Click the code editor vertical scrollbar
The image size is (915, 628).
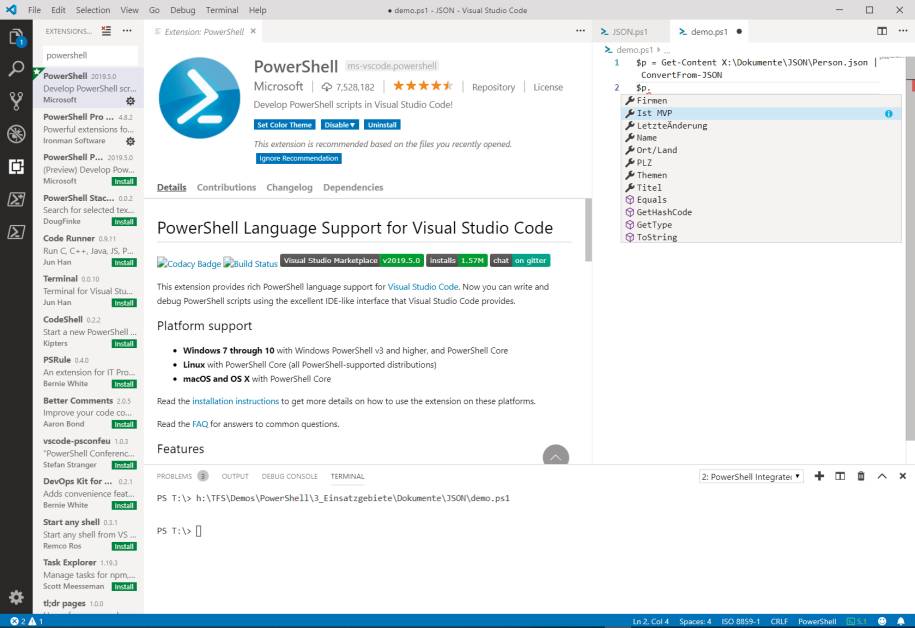point(910,248)
